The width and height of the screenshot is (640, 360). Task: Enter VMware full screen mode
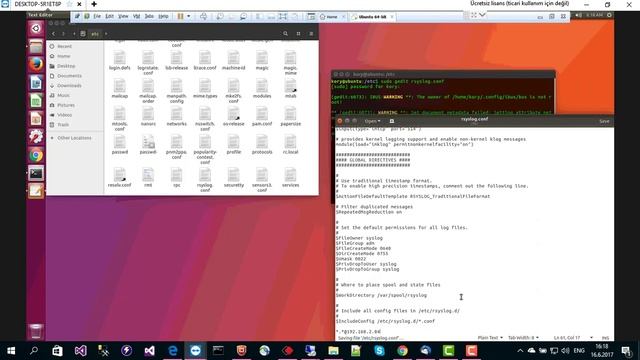(282, 16)
